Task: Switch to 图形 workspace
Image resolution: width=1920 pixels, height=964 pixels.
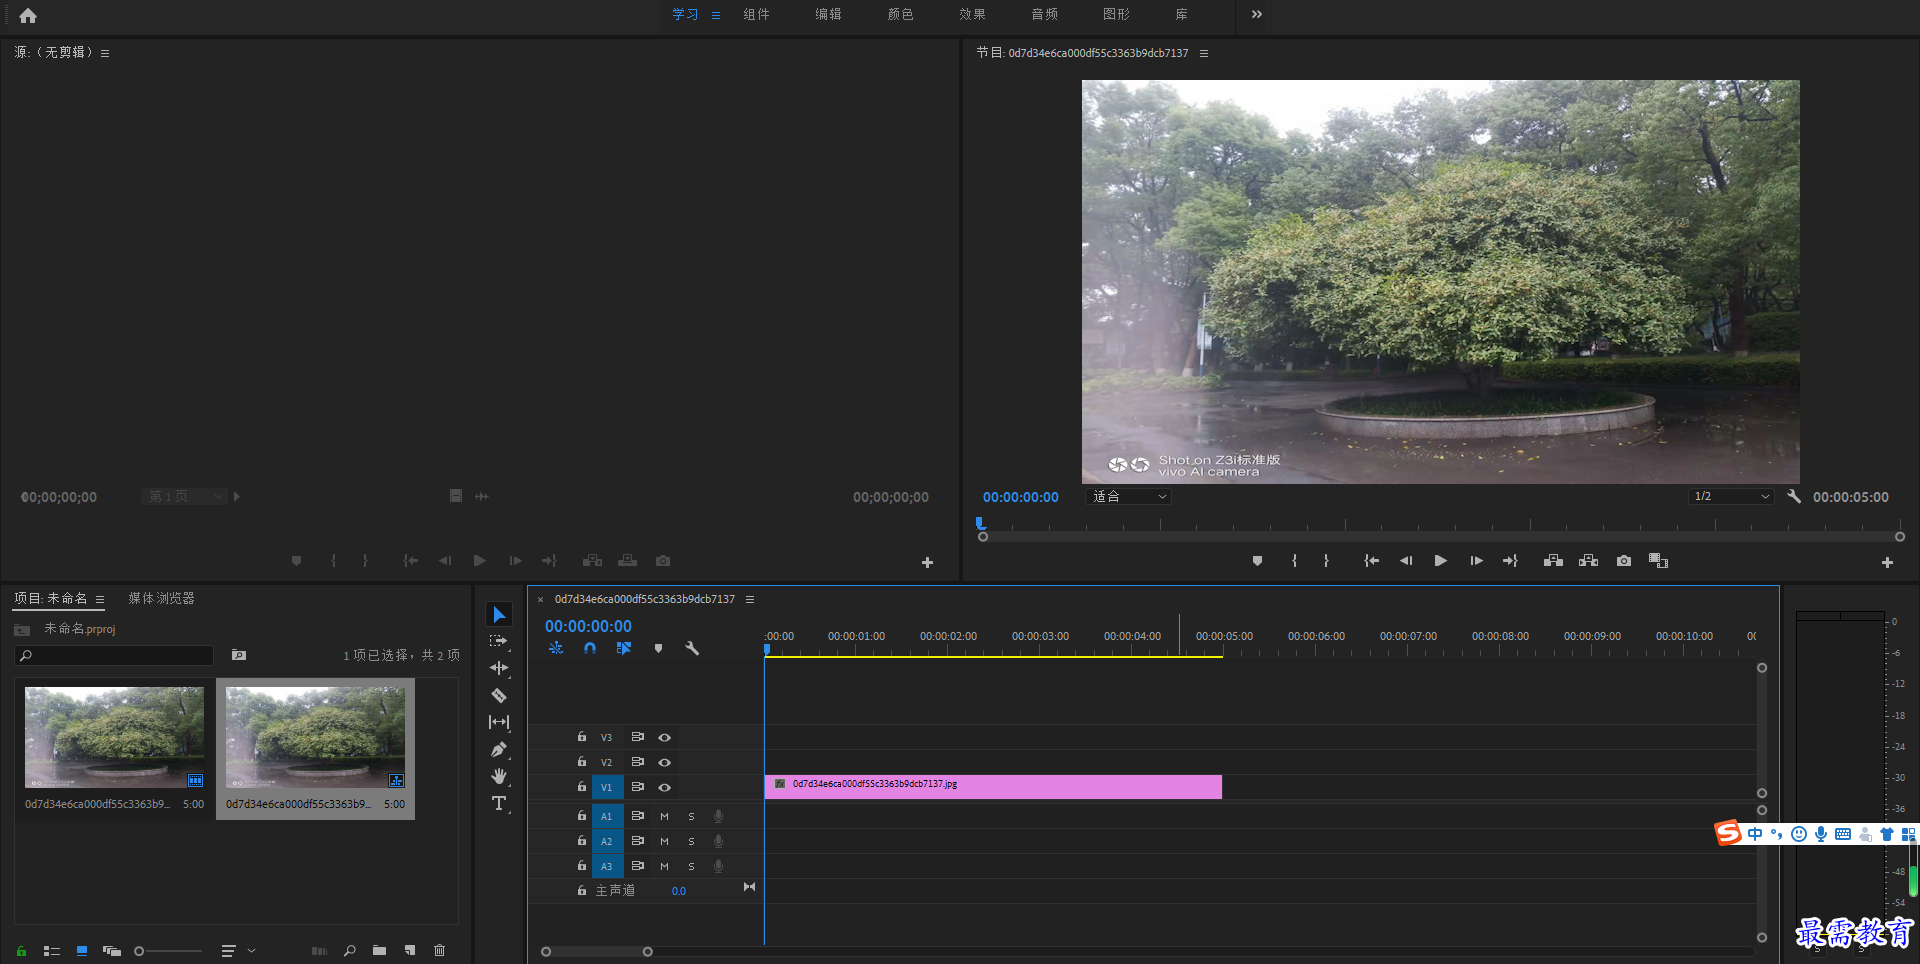Action: [x=1116, y=14]
